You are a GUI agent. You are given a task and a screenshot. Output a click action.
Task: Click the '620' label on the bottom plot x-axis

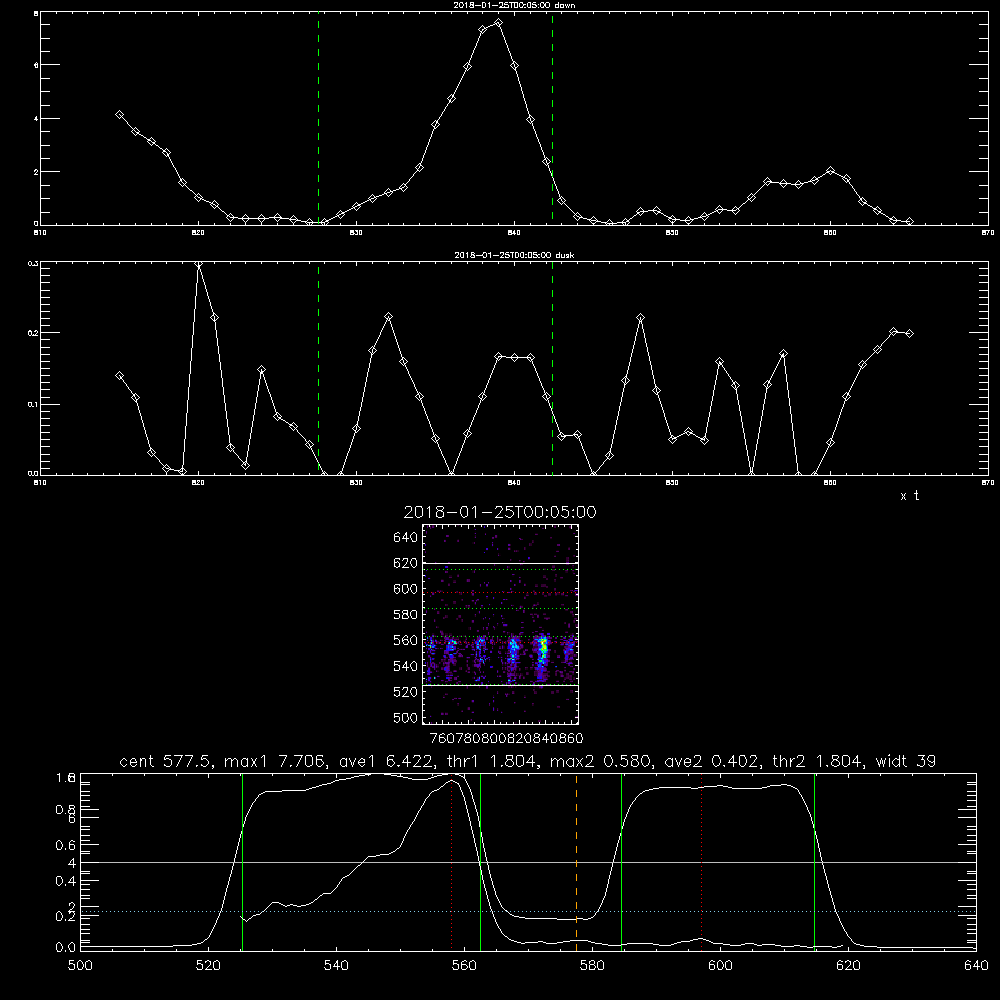click(x=848, y=966)
